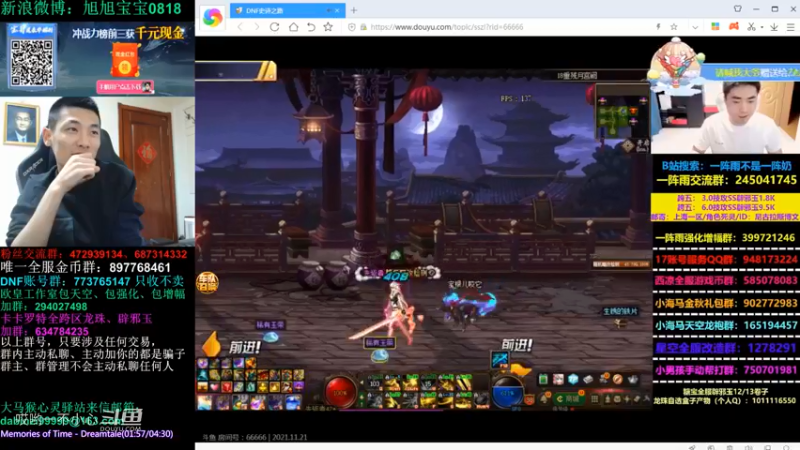Click text 新浪微博: 旭旭宝宝0818
The image size is (800, 450).
pyautogui.click(x=91, y=9)
